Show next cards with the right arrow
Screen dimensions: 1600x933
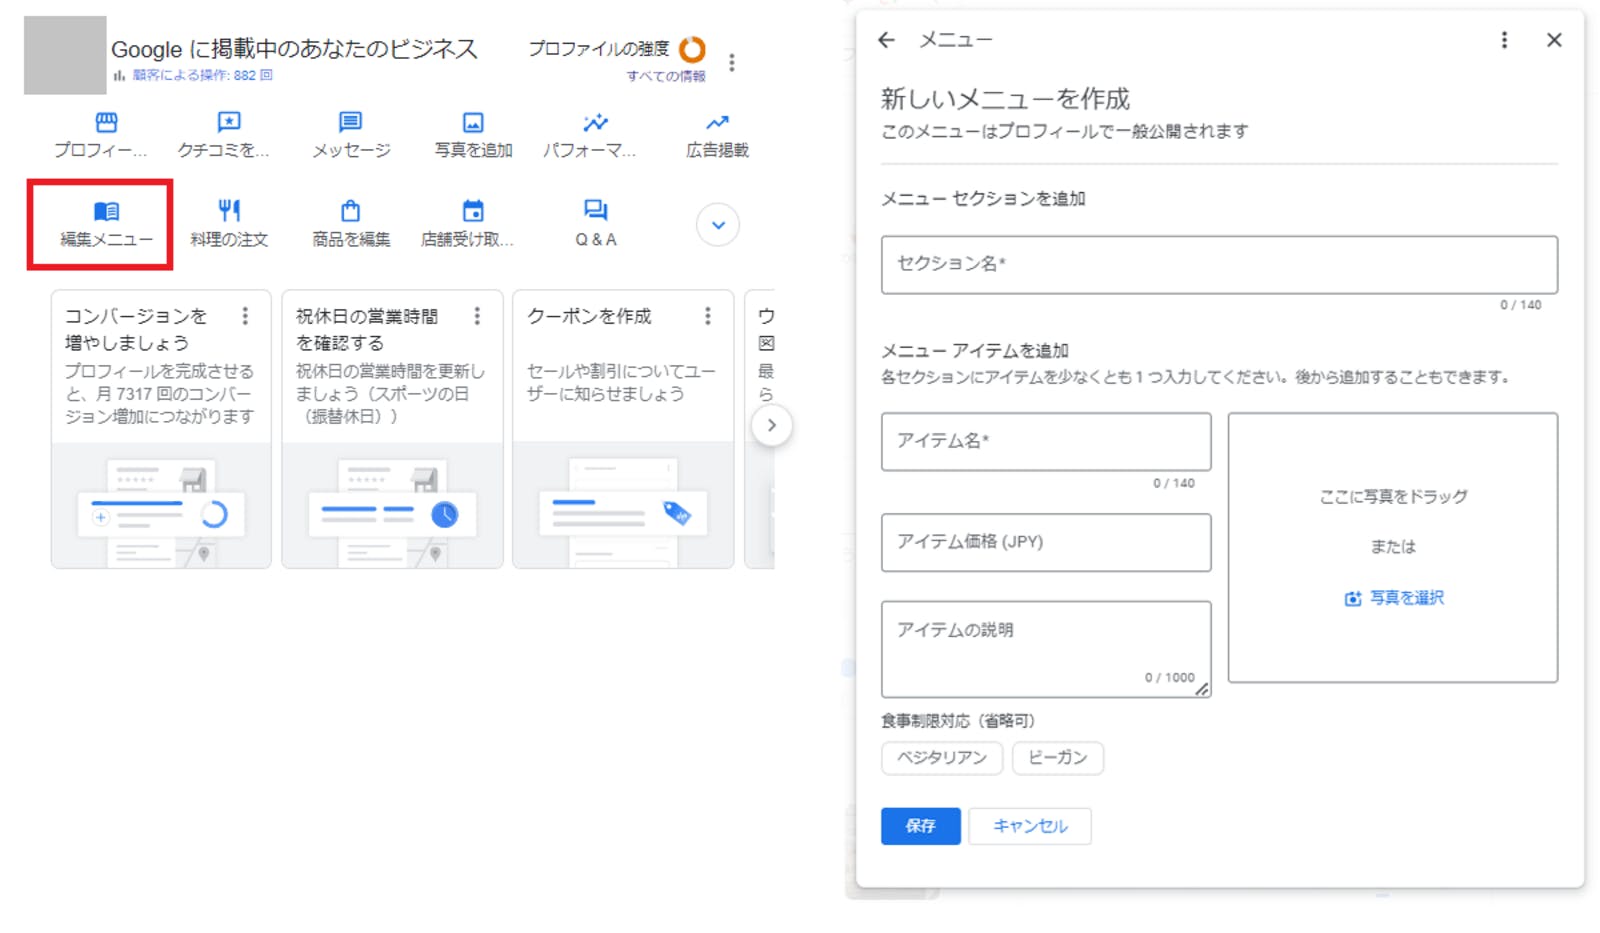(771, 425)
